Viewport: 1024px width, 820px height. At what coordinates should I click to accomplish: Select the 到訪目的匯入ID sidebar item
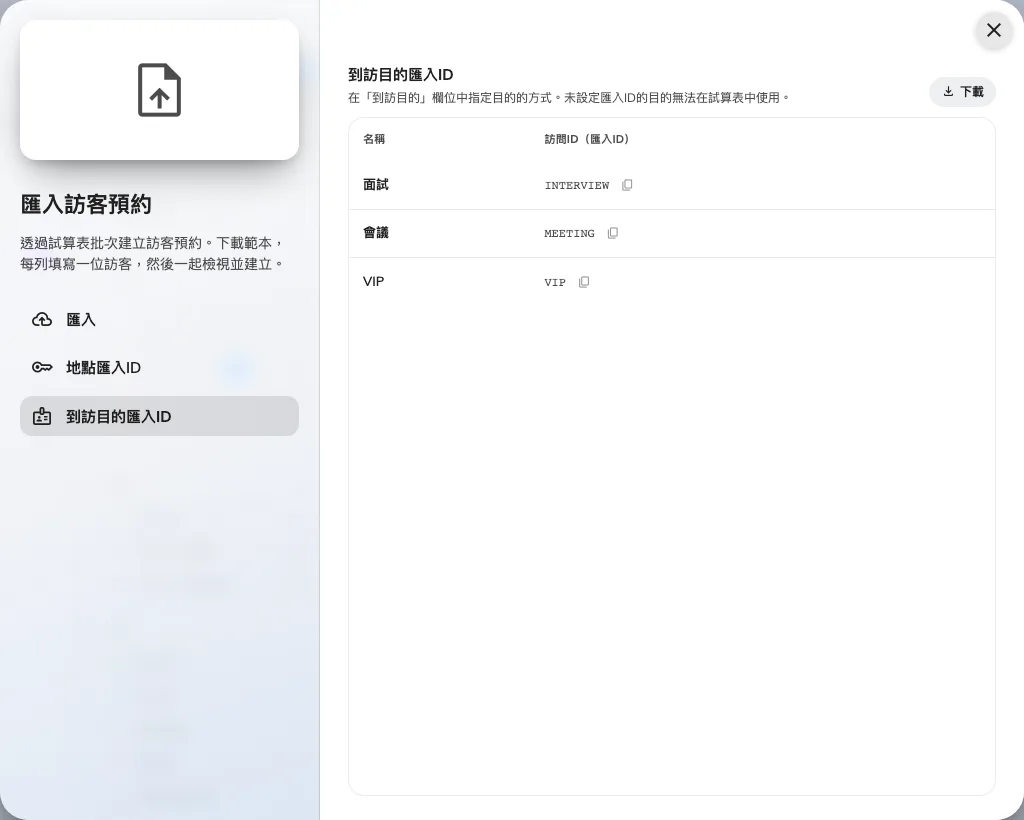point(159,416)
